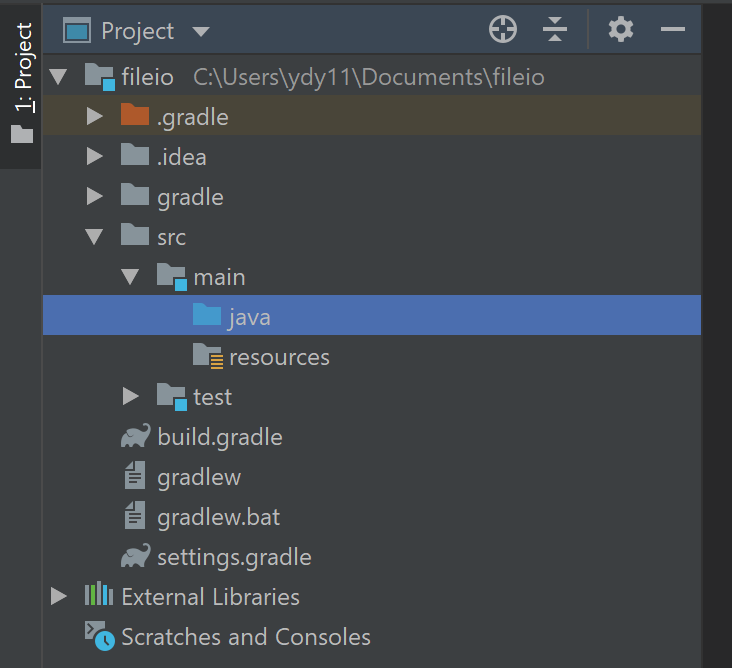Select the External Libraries label
Image resolution: width=732 pixels, height=668 pixels.
coord(211,598)
